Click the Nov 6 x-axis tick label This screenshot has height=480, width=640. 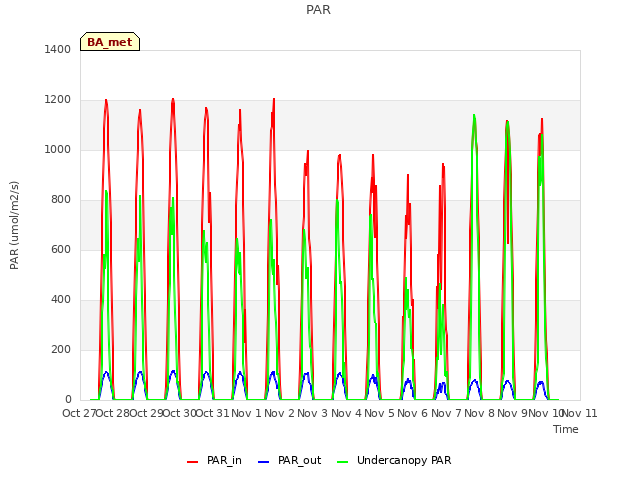click(413, 413)
